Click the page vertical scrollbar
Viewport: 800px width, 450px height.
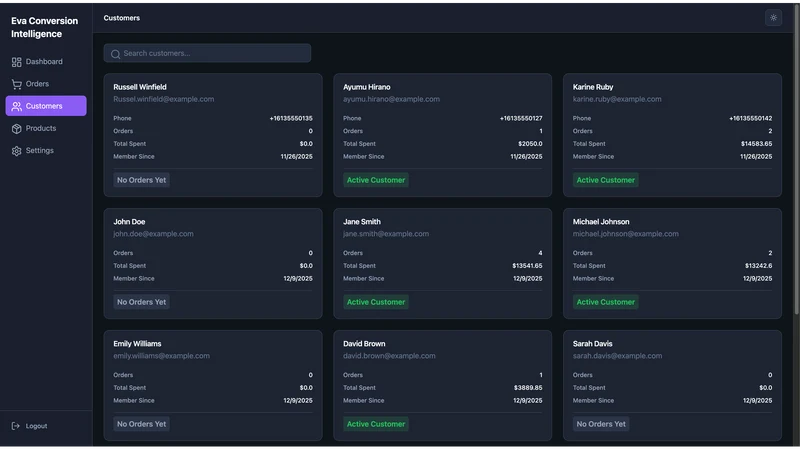[796, 158]
